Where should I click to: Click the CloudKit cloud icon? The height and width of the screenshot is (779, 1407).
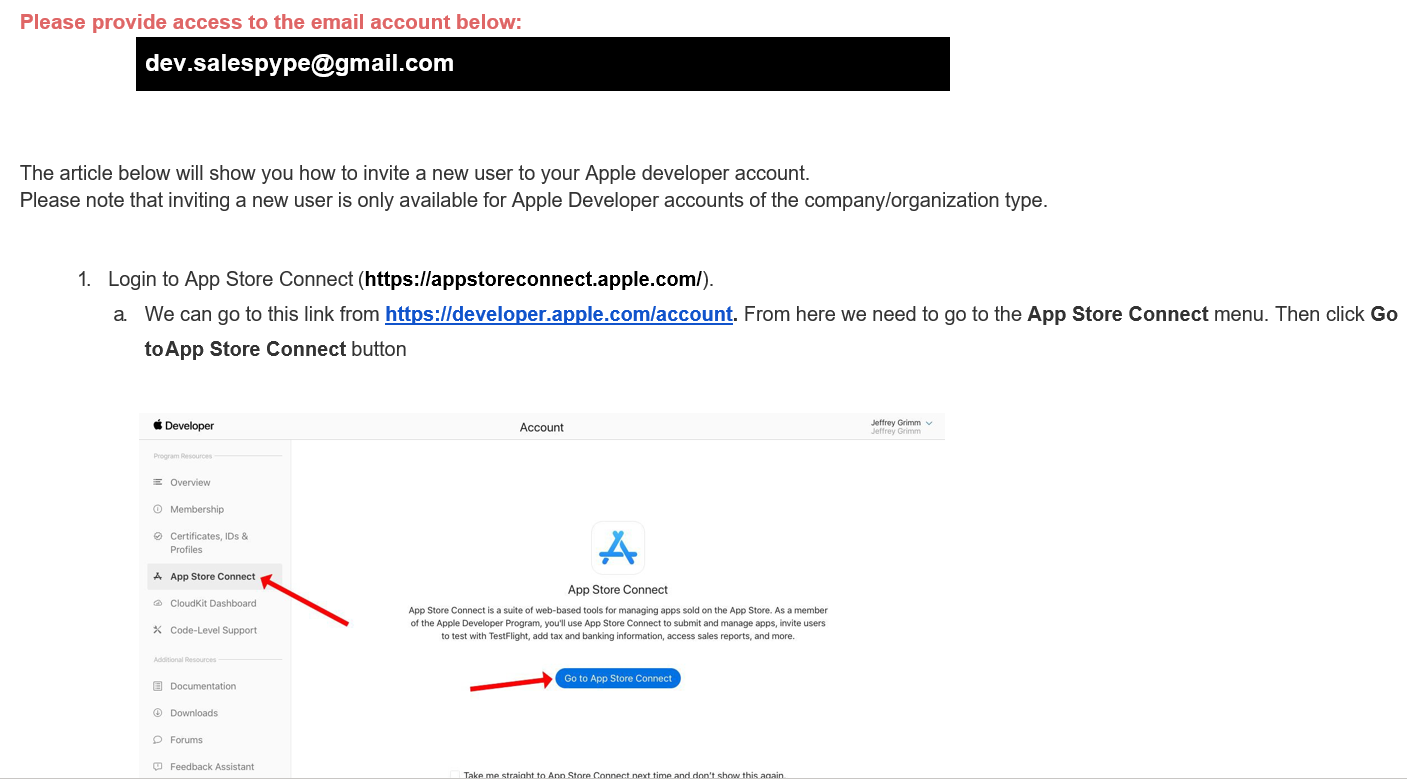coord(157,603)
